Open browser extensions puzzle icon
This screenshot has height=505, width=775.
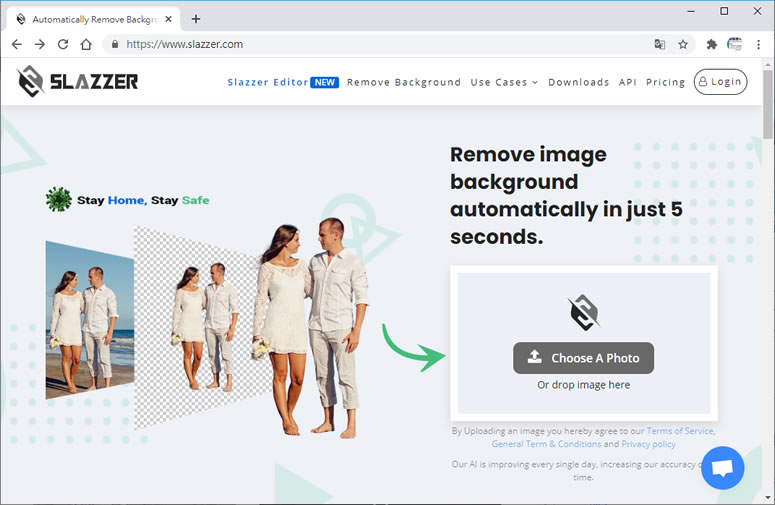coord(712,44)
